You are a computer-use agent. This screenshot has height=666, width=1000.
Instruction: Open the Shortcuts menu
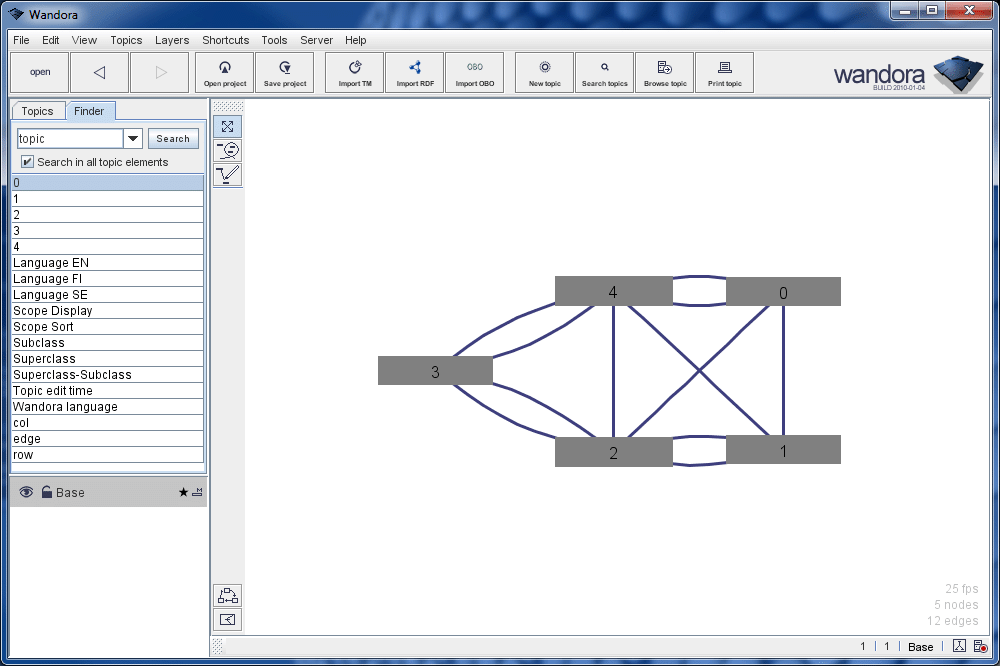click(x=225, y=40)
